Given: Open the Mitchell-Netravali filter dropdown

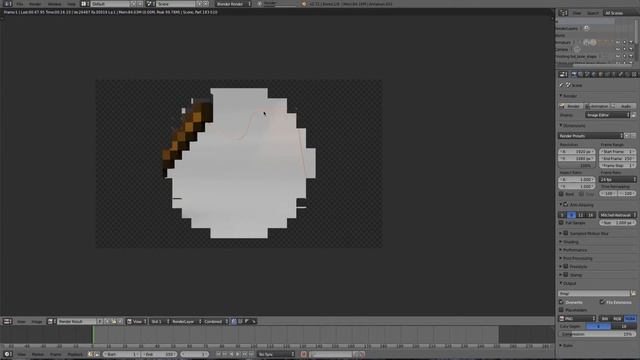Looking at the screenshot, I should pyautogui.click(x=618, y=215).
